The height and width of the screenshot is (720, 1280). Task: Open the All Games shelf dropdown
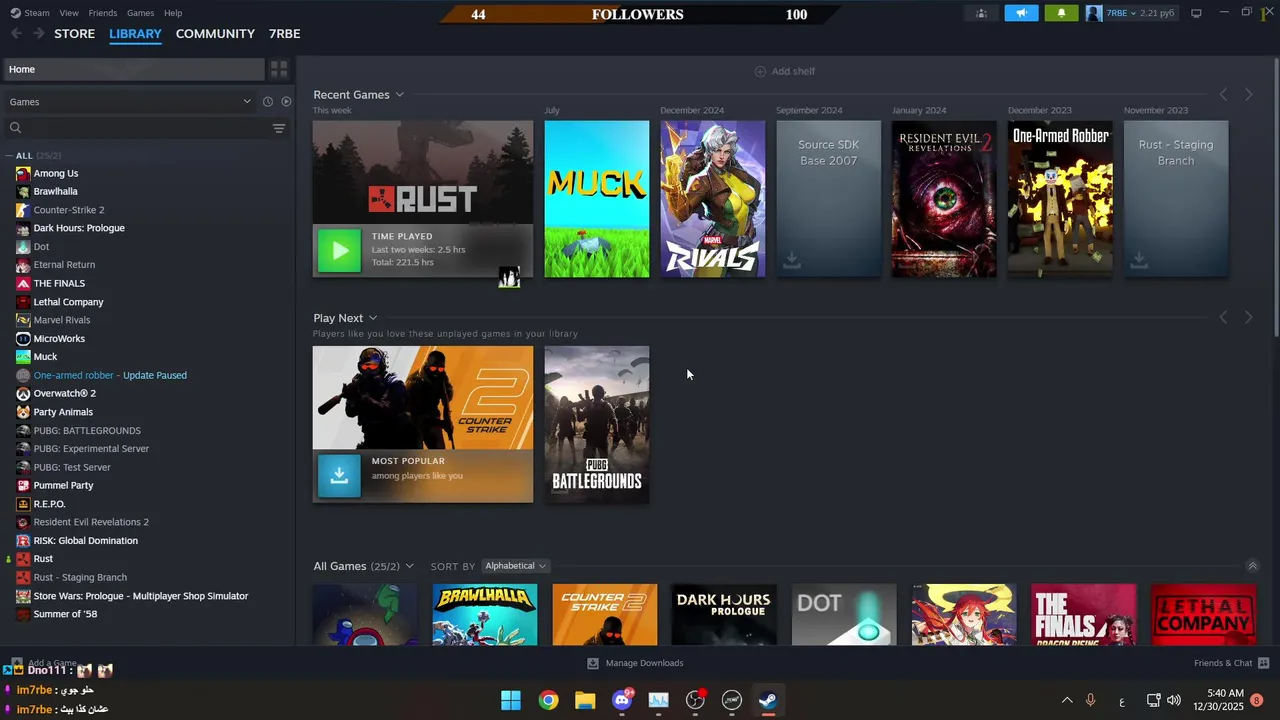[x=409, y=566]
